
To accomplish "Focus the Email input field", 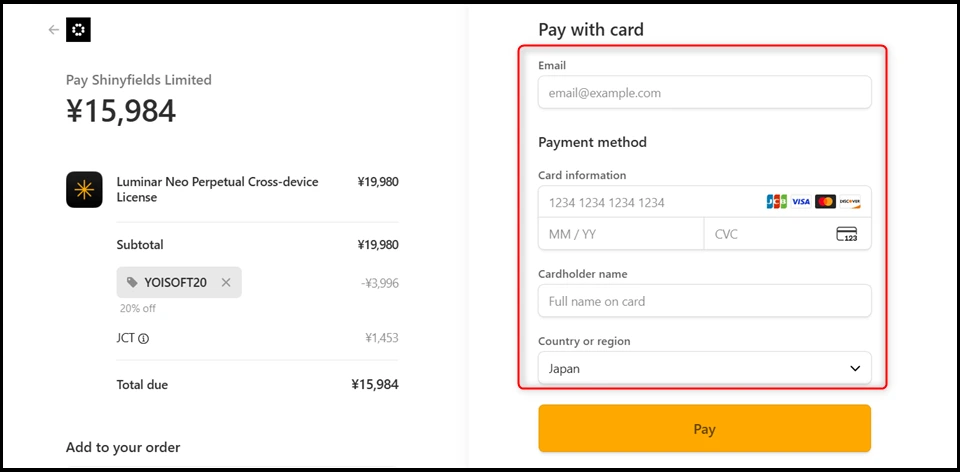I will 704,93.
